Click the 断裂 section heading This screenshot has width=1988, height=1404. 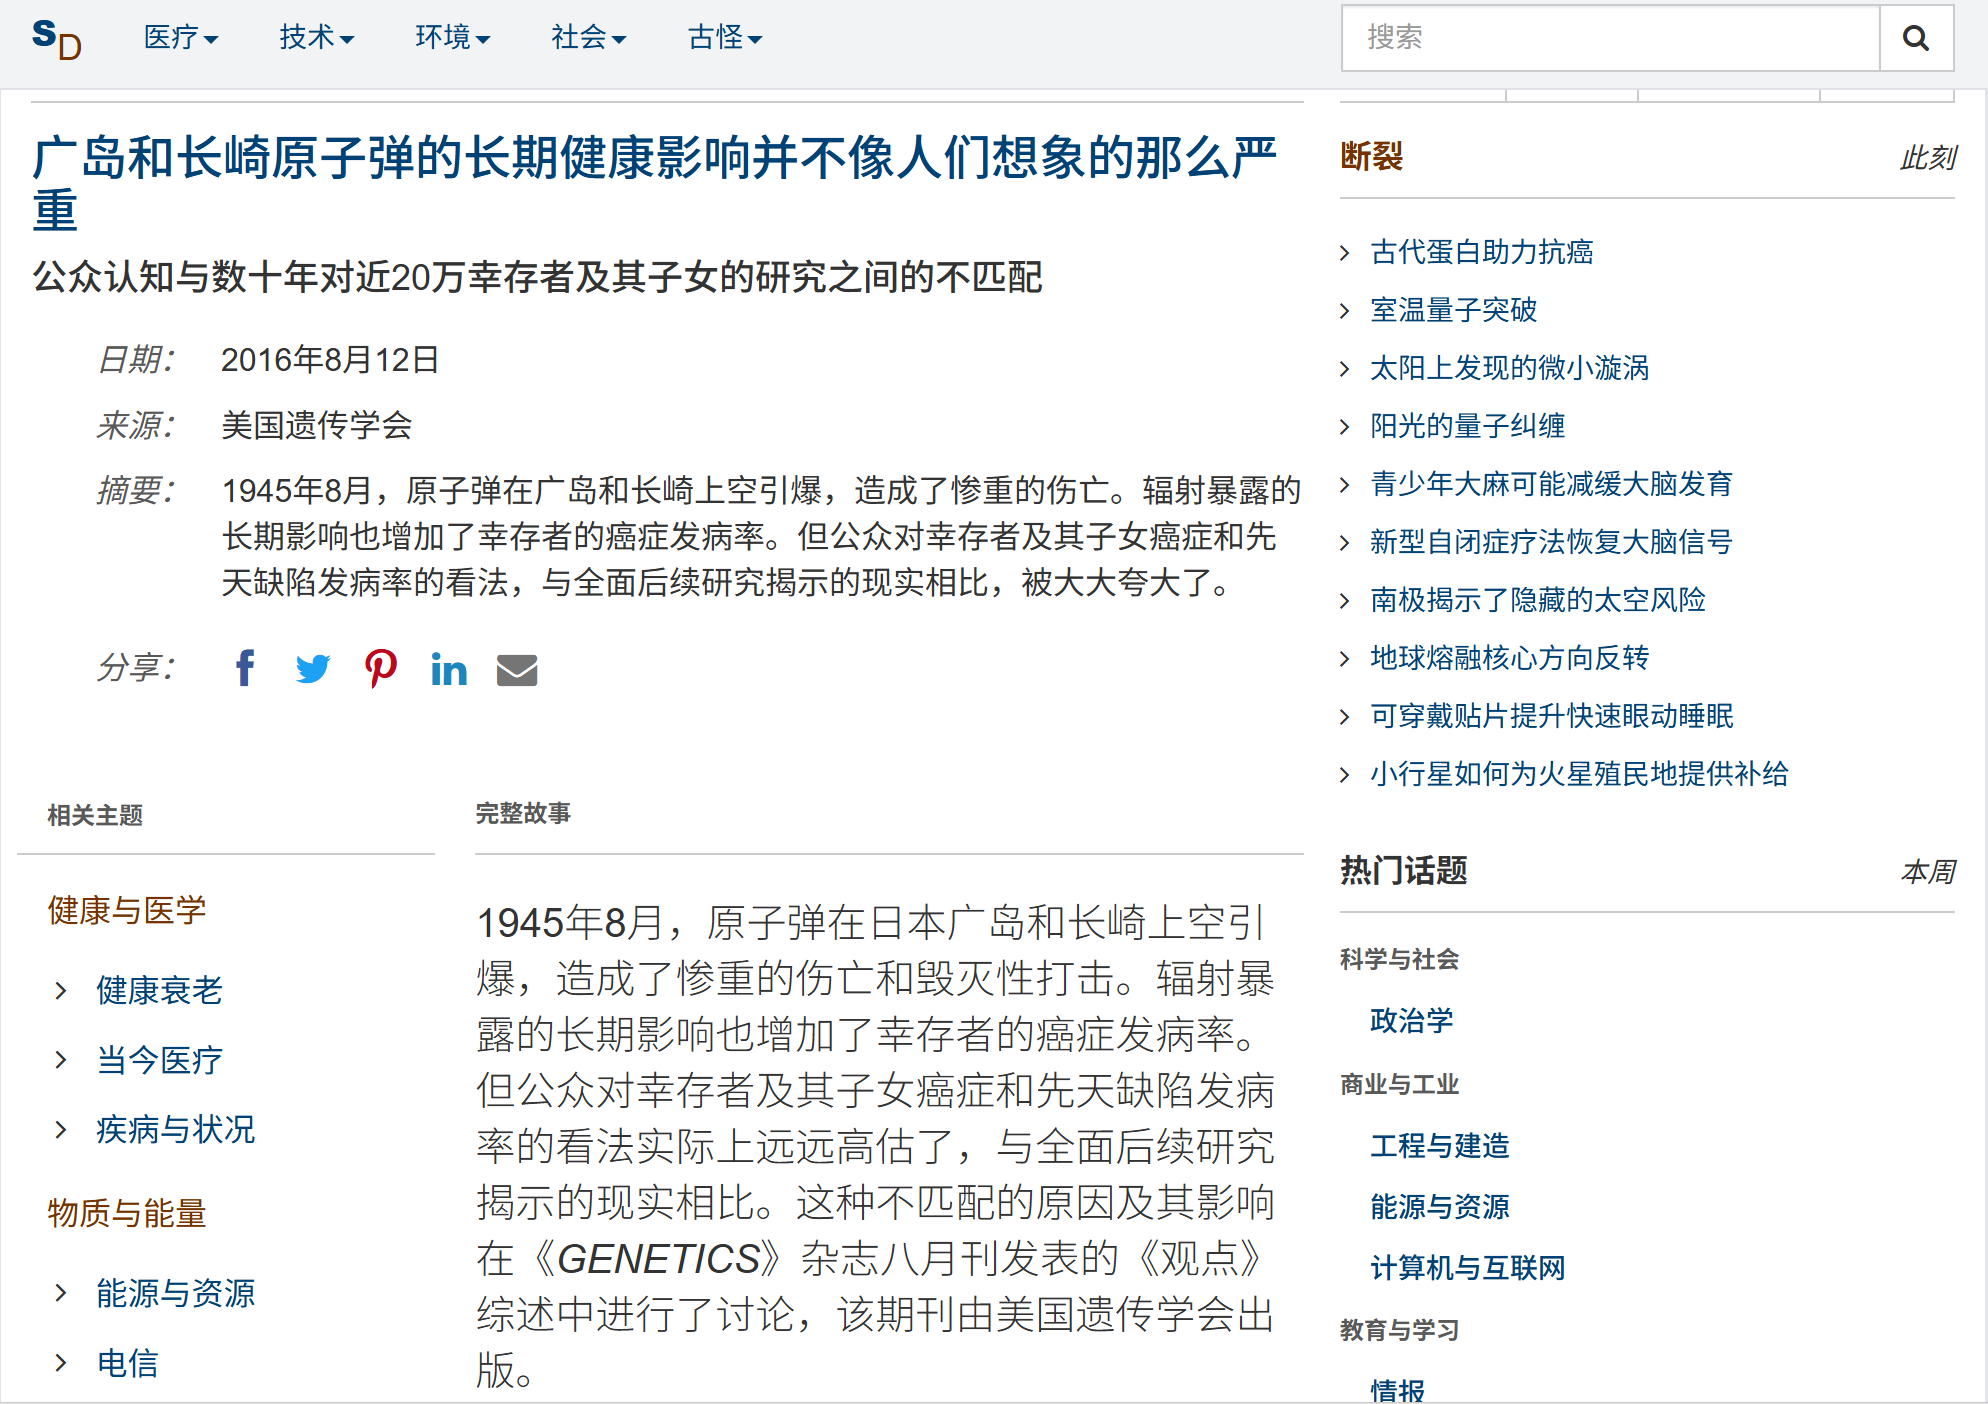(1371, 157)
